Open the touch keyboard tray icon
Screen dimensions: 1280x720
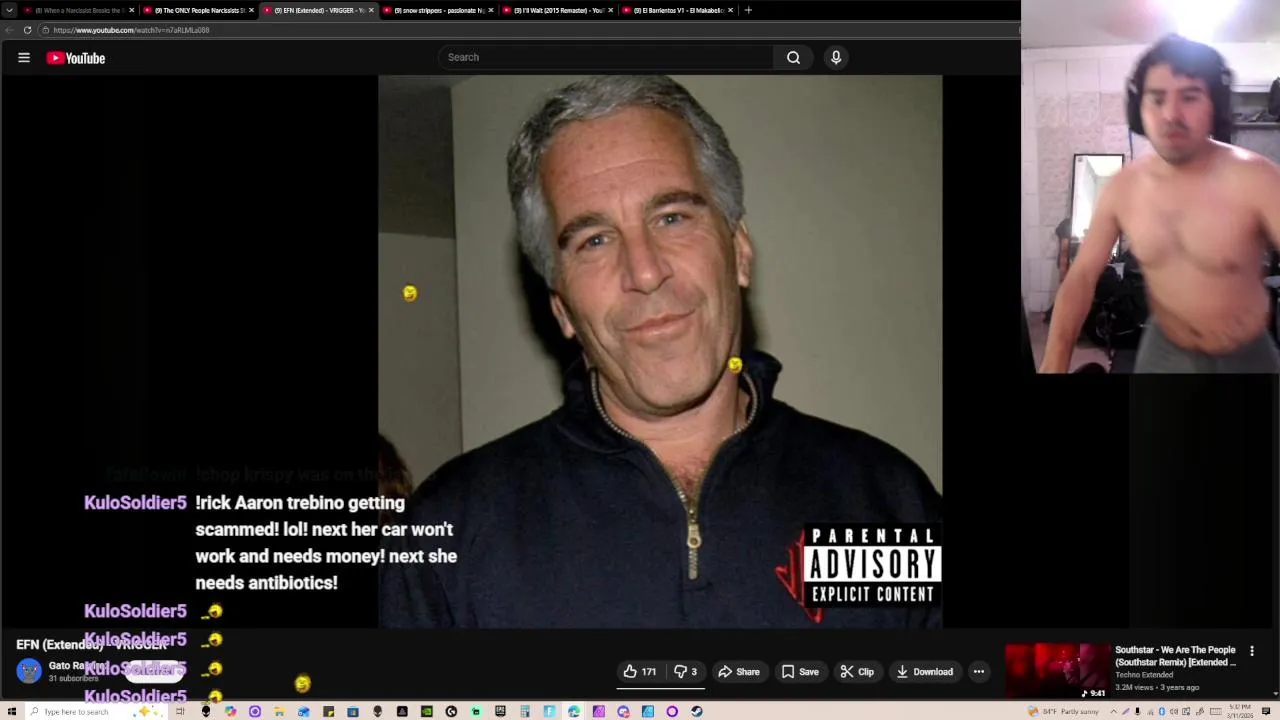(1215, 711)
